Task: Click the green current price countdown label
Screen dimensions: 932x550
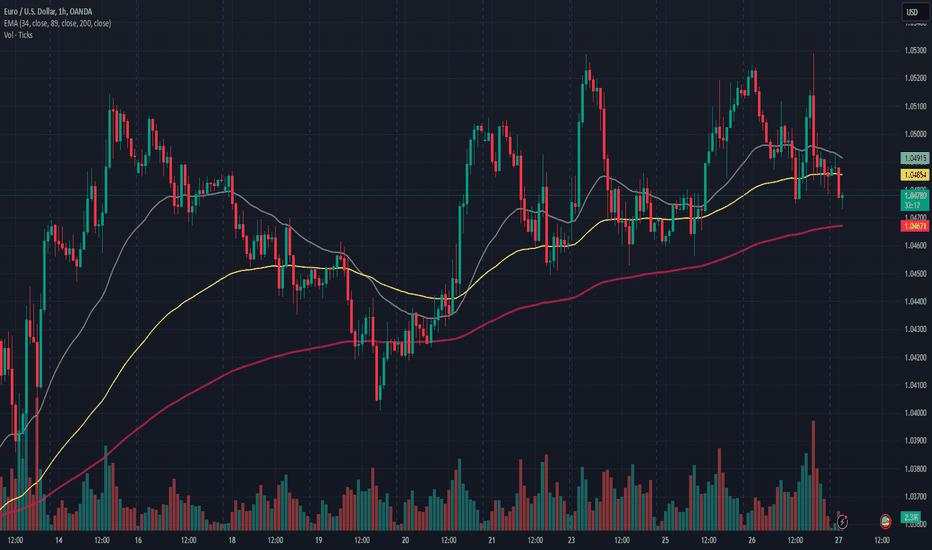Action: click(912, 200)
